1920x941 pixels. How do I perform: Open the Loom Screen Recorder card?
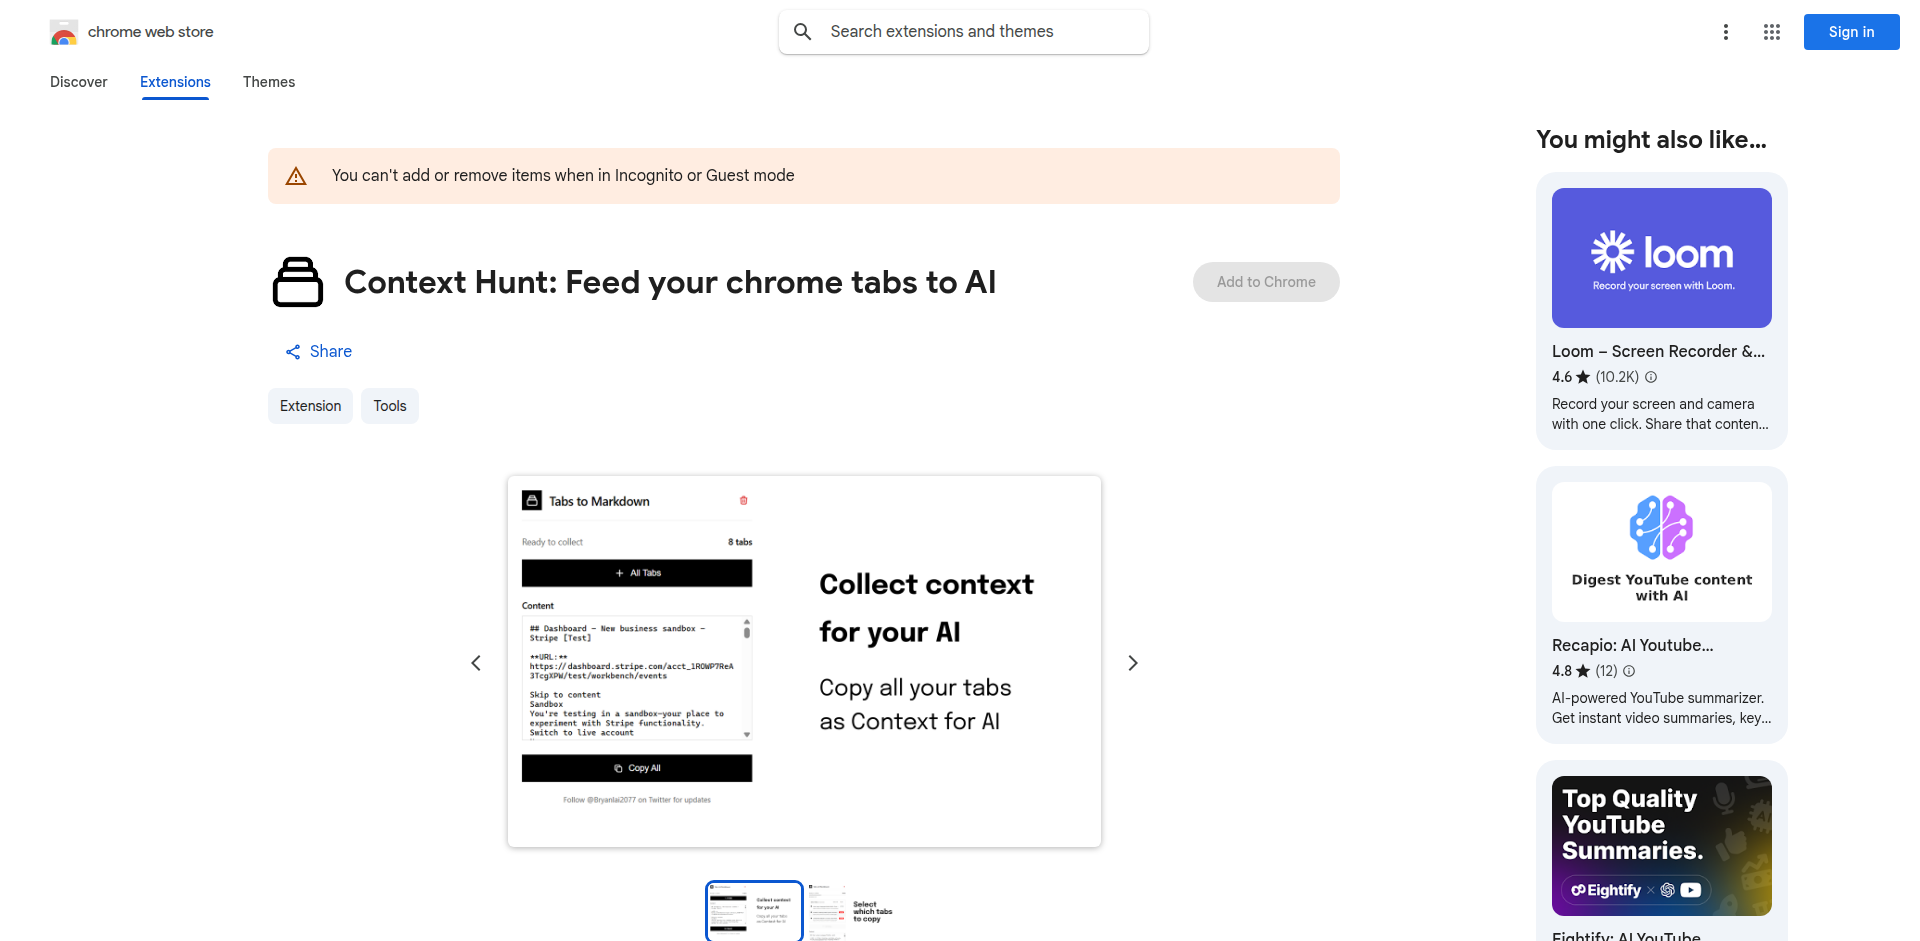pos(1661,311)
